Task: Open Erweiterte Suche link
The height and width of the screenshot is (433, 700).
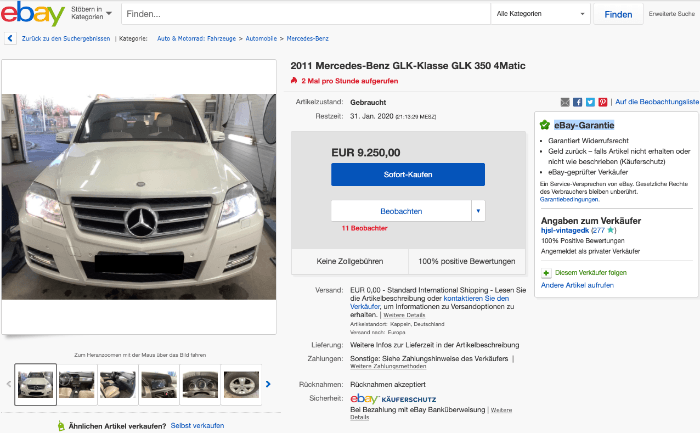Action: pos(671,14)
